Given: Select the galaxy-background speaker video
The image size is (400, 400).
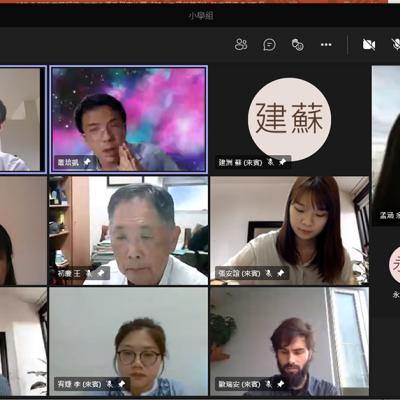Looking at the screenshot, I should click(x=129, y=119).
